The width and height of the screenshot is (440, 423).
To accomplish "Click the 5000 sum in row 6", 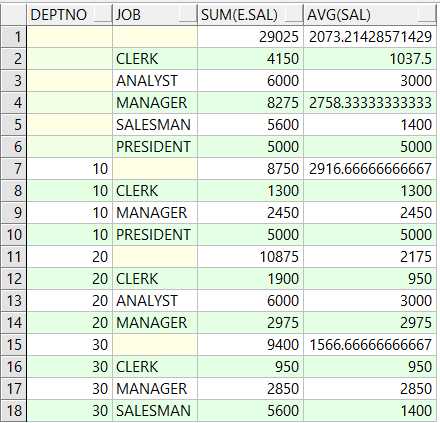I will 251,147.
